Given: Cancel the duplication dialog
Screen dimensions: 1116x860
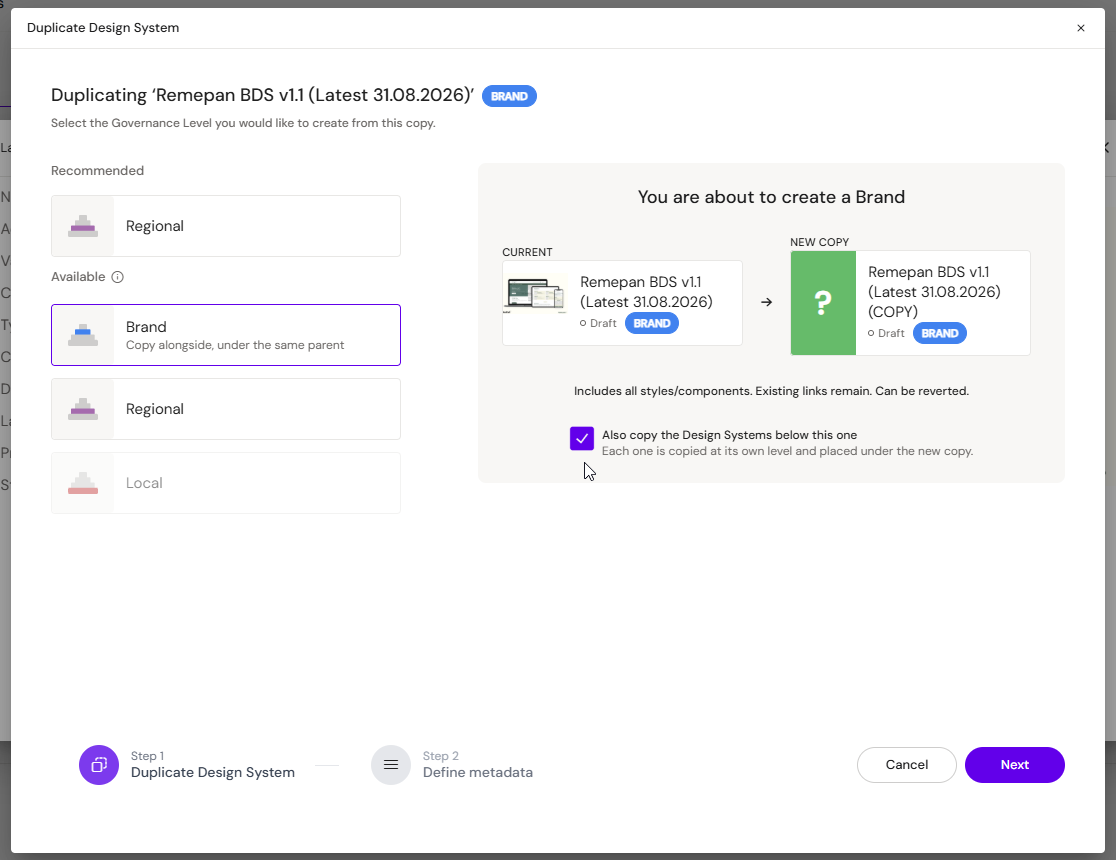Looking at the screenshot, I should click(x=906, y=765).
